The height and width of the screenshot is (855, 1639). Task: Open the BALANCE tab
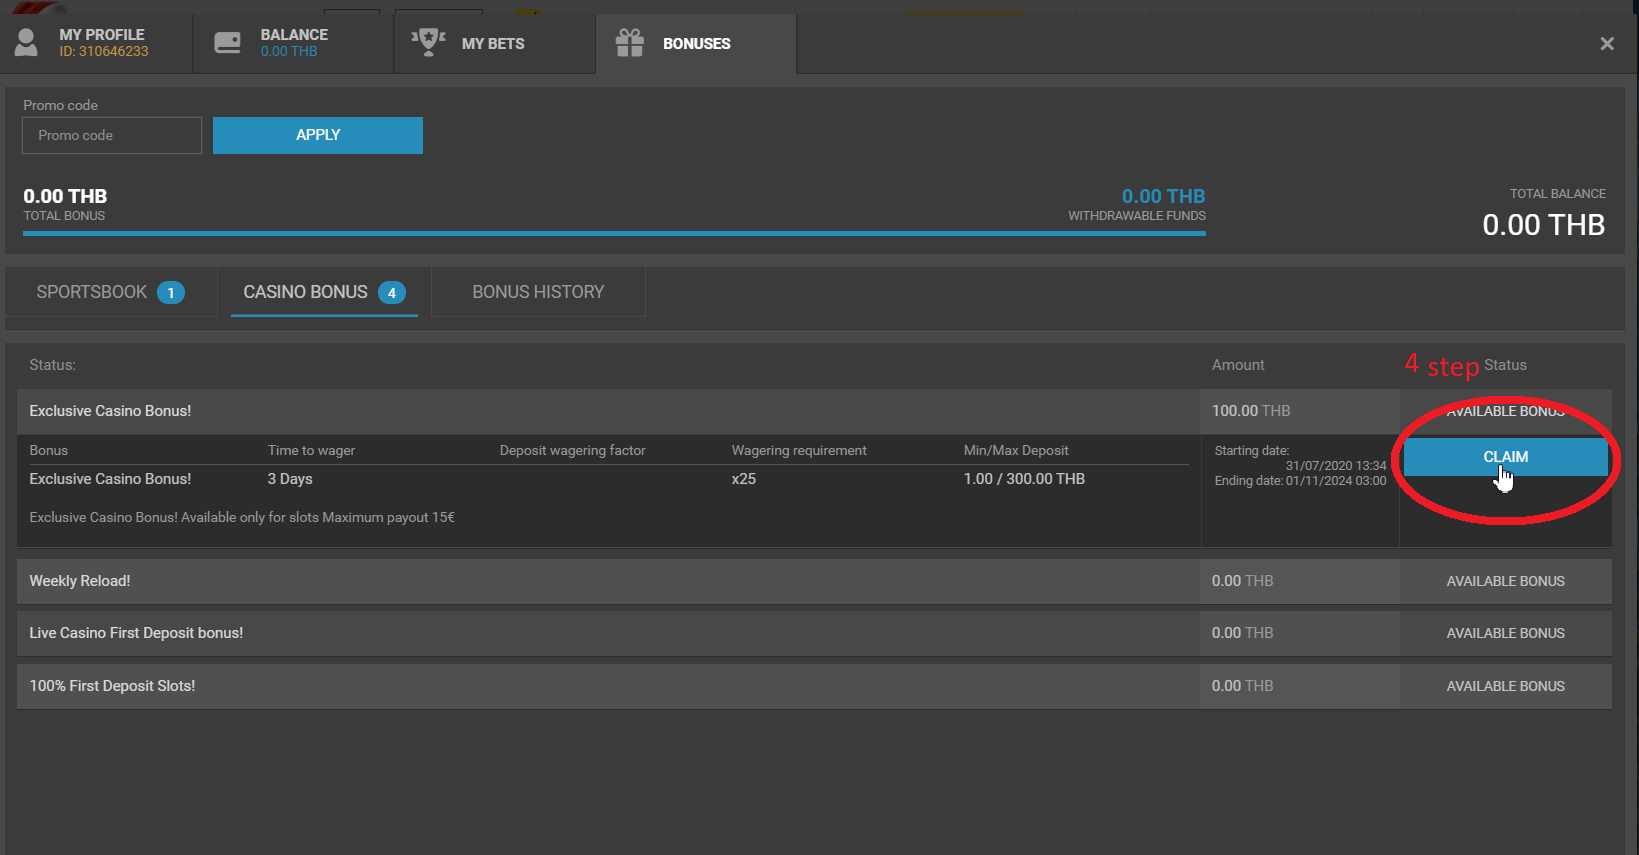pos(293,43)
